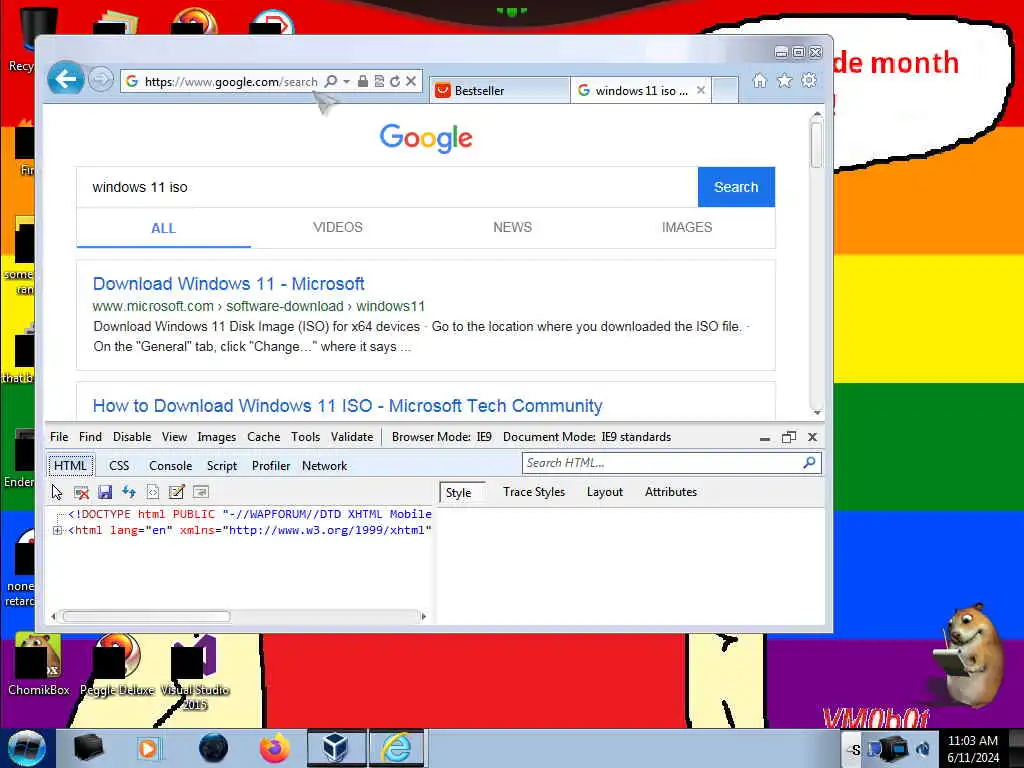Click the Search HTML input field

661,463
